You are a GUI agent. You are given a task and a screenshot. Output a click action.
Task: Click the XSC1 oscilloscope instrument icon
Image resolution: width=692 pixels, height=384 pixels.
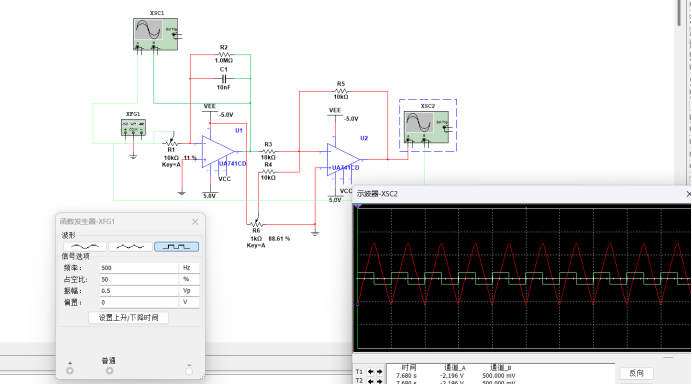click(155, 34)
